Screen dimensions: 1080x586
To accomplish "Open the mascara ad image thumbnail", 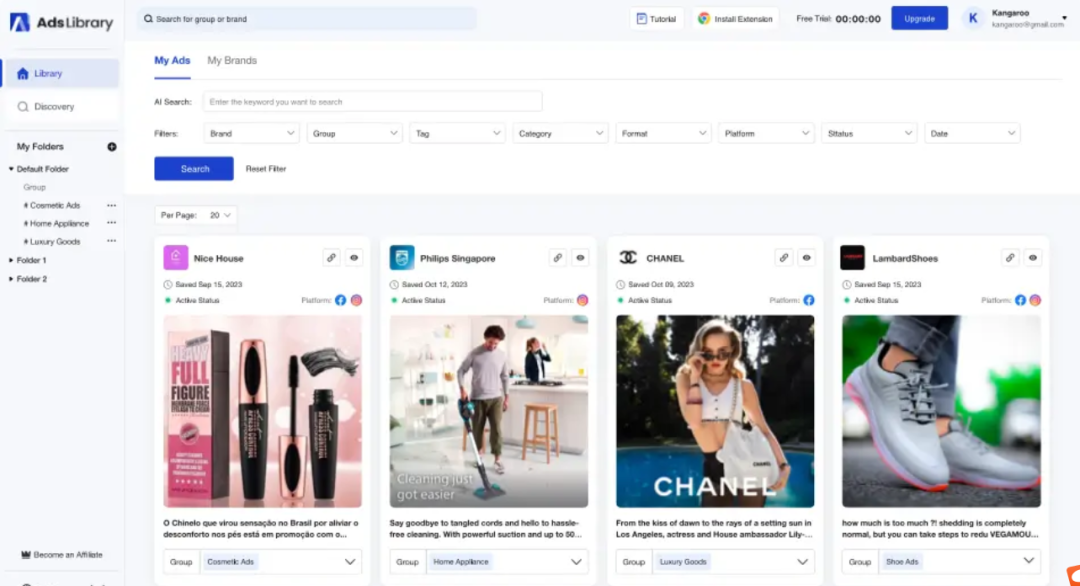I will coord(262,411).
